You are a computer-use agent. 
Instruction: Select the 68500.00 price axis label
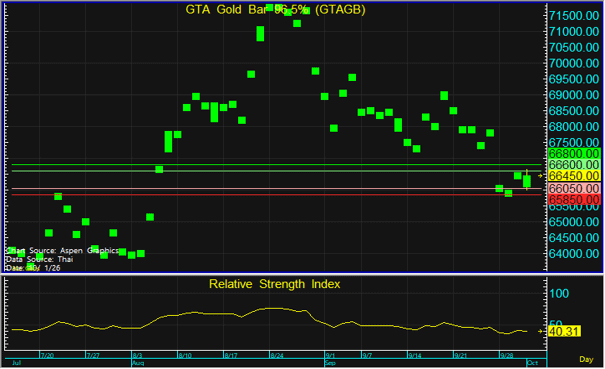coord(574,110)
